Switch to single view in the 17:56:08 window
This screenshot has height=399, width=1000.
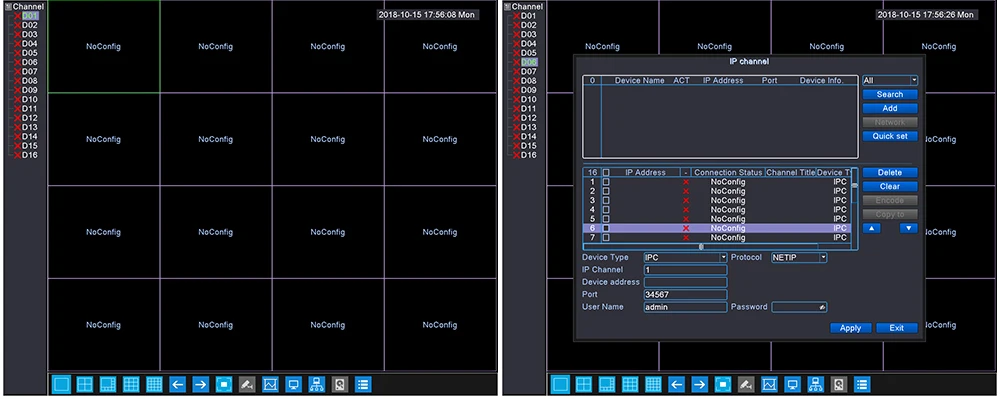(x=61, y=384)
